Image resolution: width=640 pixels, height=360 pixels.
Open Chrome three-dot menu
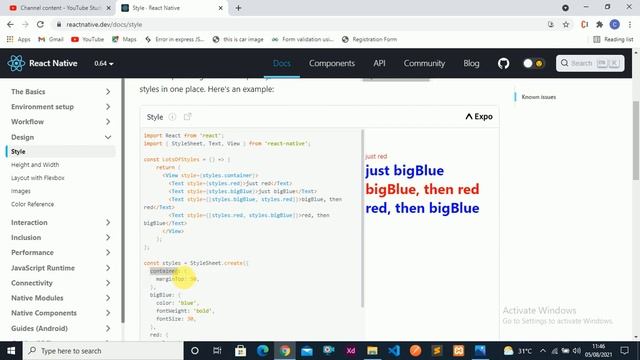click(x=630, y=24)
